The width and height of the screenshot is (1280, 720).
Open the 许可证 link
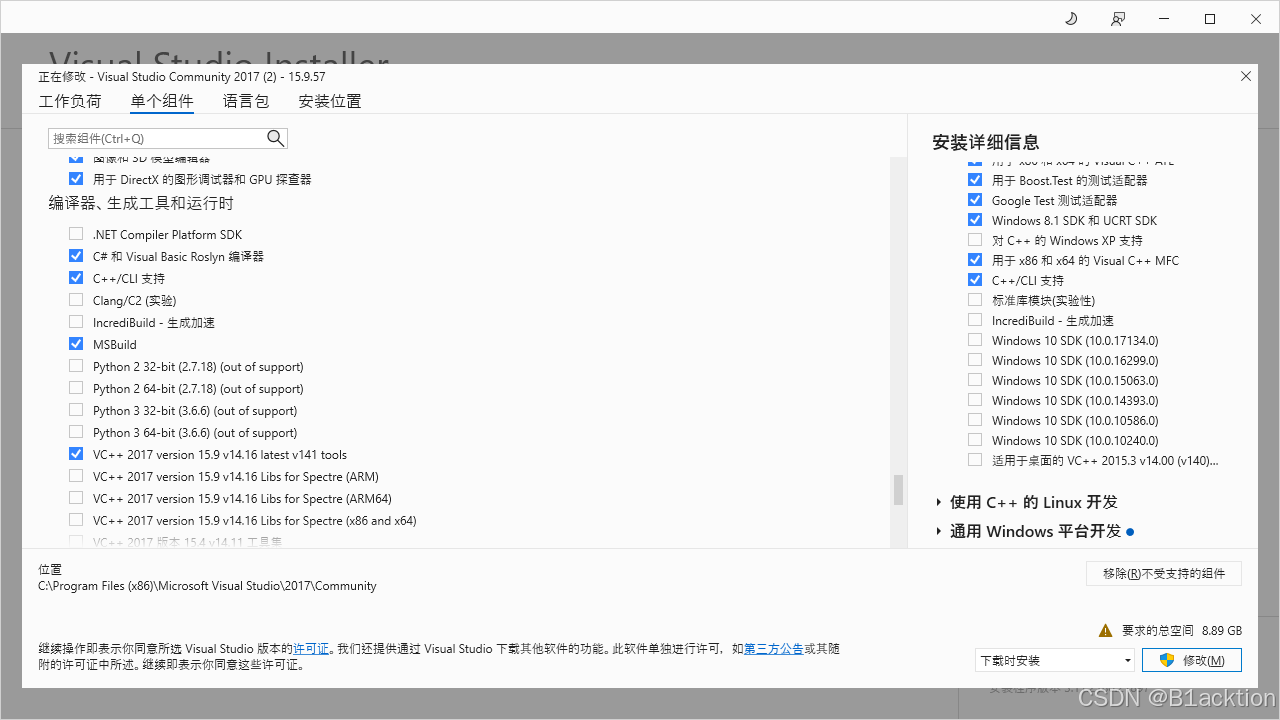[311, 649]
